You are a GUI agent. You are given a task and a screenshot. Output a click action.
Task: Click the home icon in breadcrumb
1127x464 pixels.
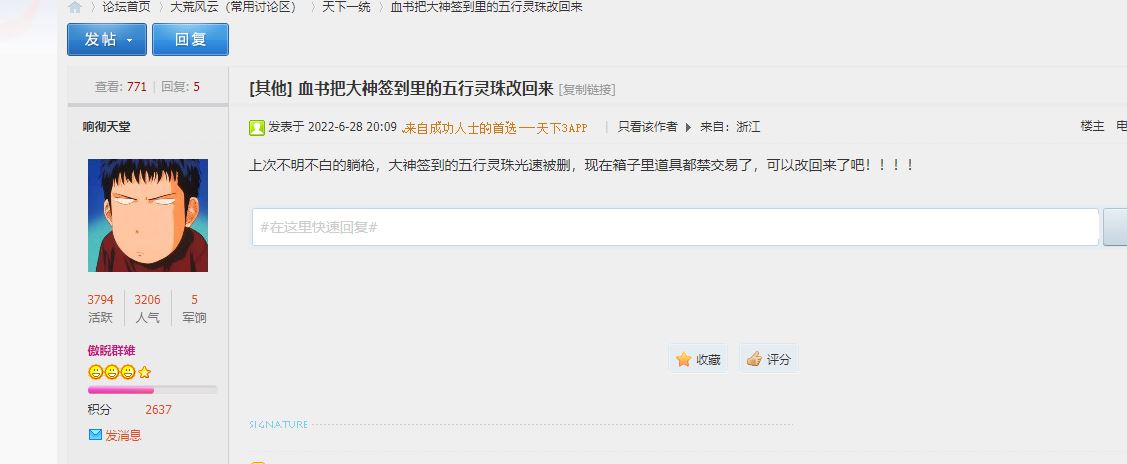pos(75,7)
